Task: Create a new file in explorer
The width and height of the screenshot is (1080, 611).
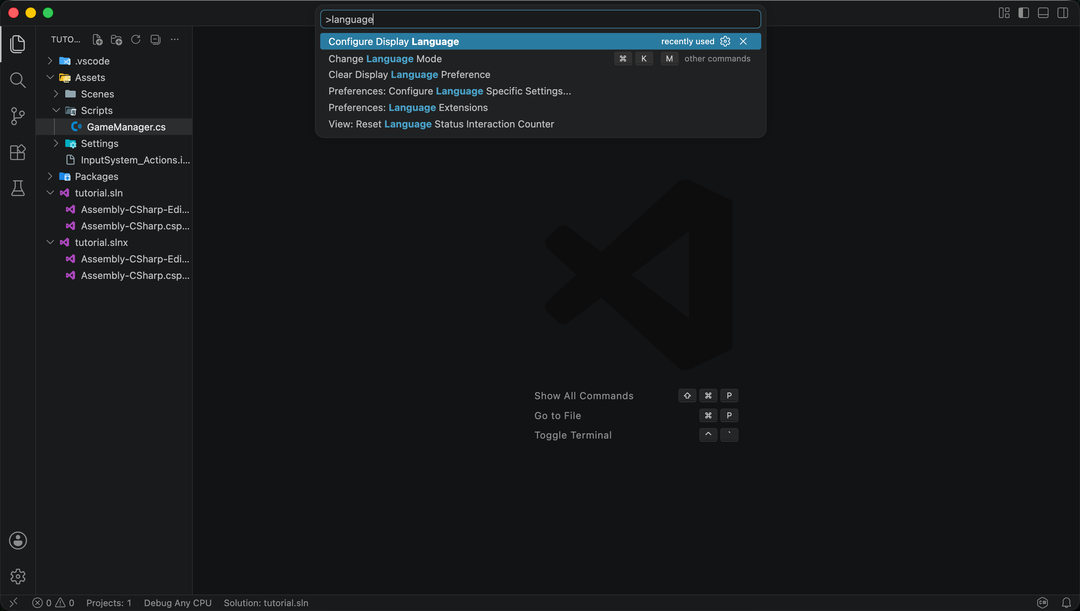Action: point(97,39)
